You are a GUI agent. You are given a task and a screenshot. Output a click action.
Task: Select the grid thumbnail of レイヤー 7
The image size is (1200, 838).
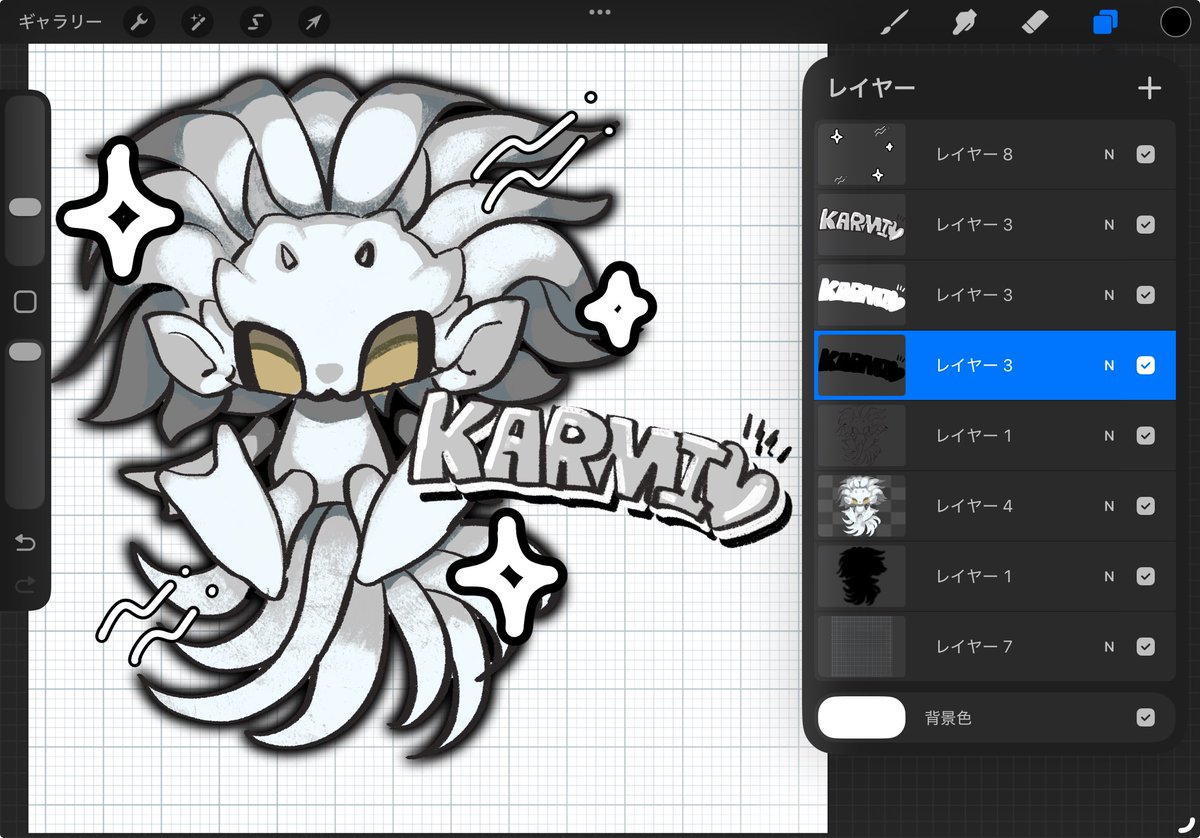tap(862, 647)
